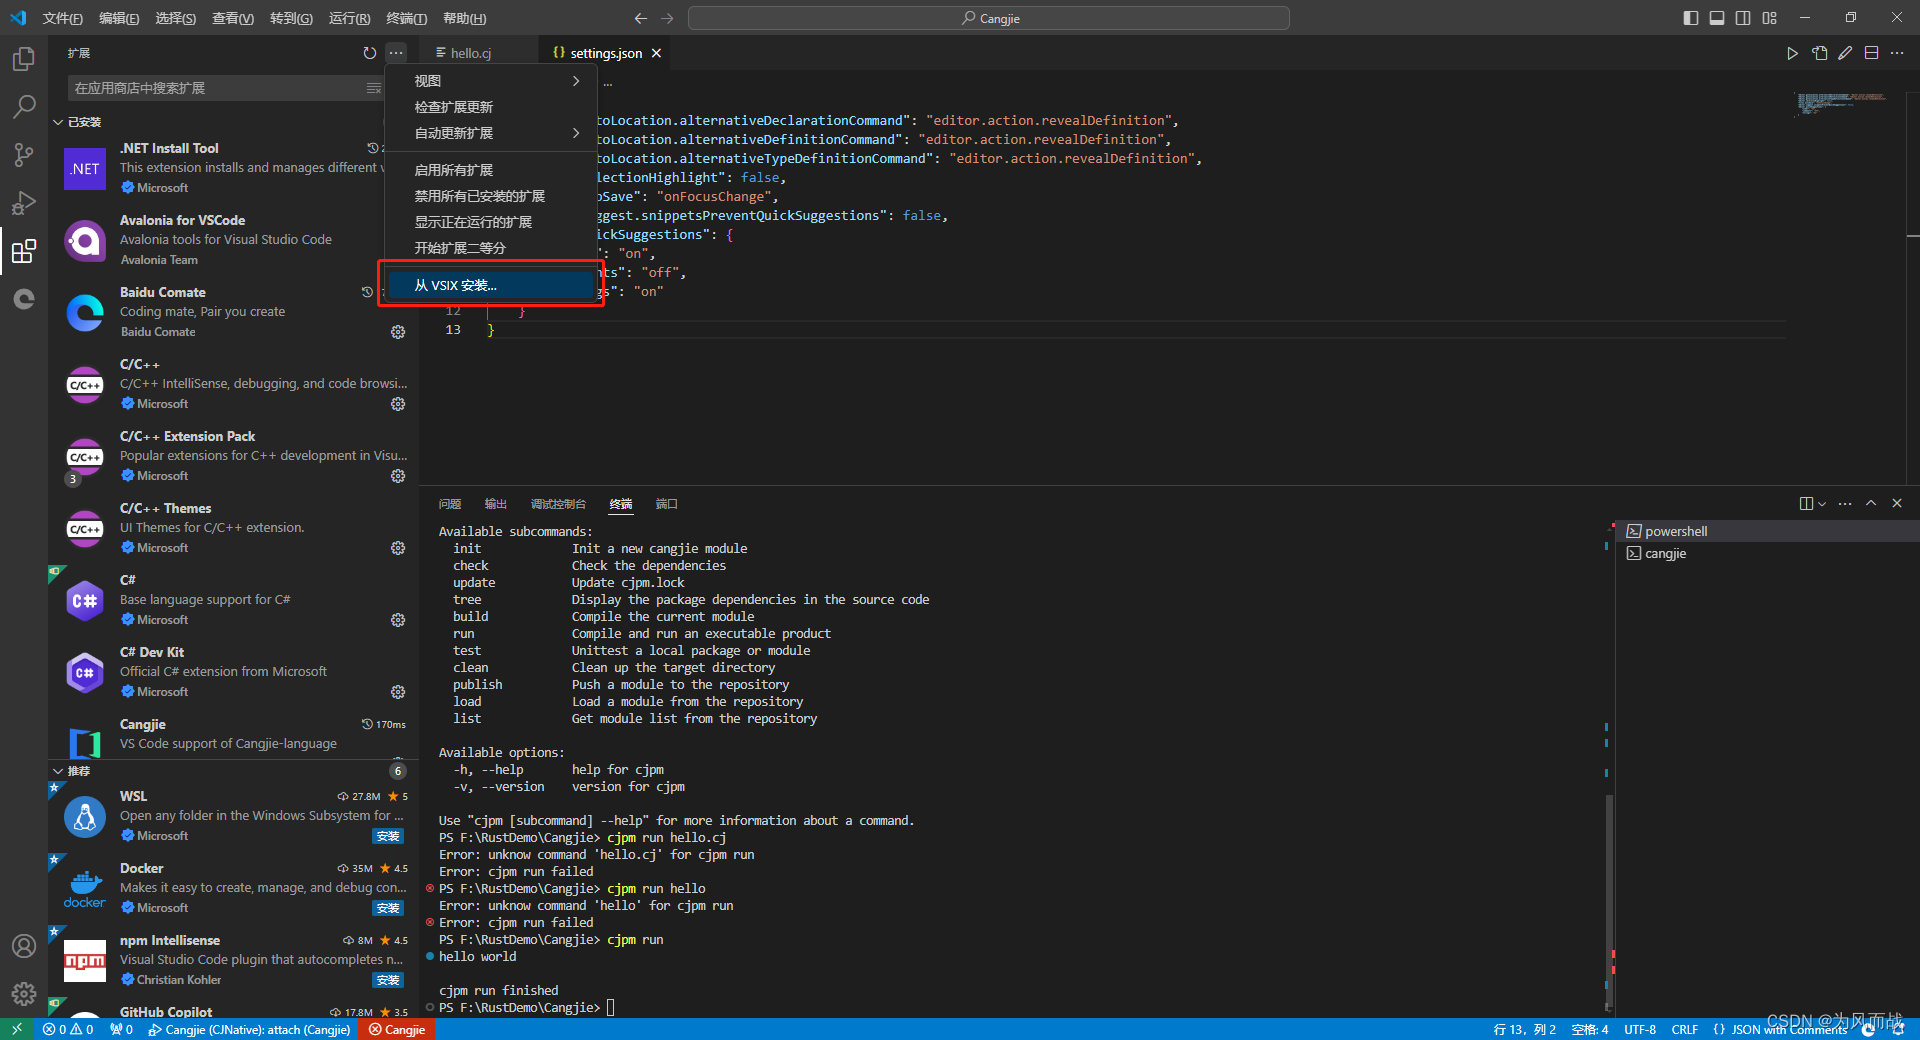Open the Accounts icon in activity bar
This screenshot has height=1040, width=1920.
[24, 946]
